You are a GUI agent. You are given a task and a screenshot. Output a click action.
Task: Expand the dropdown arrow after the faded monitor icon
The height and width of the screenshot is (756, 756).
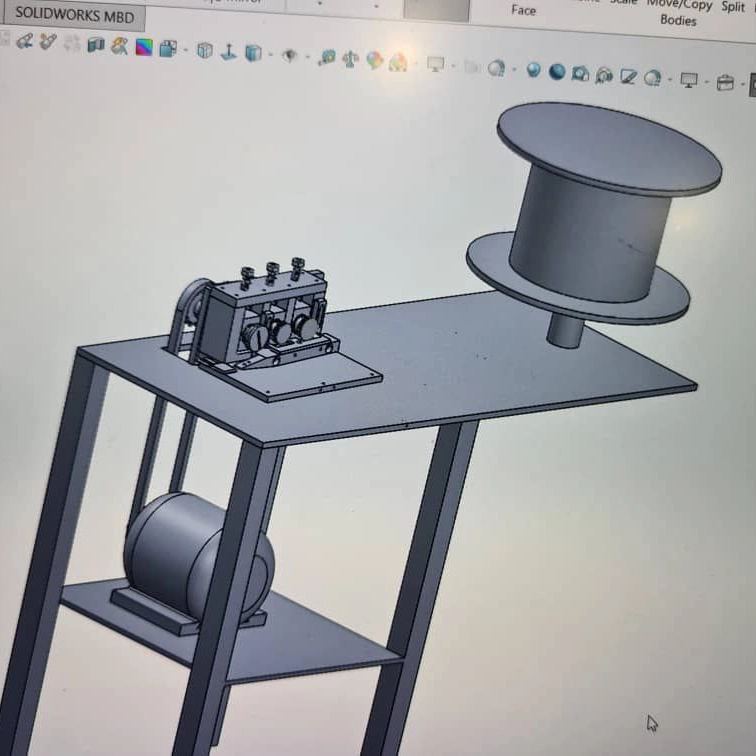tap(453, 66)
